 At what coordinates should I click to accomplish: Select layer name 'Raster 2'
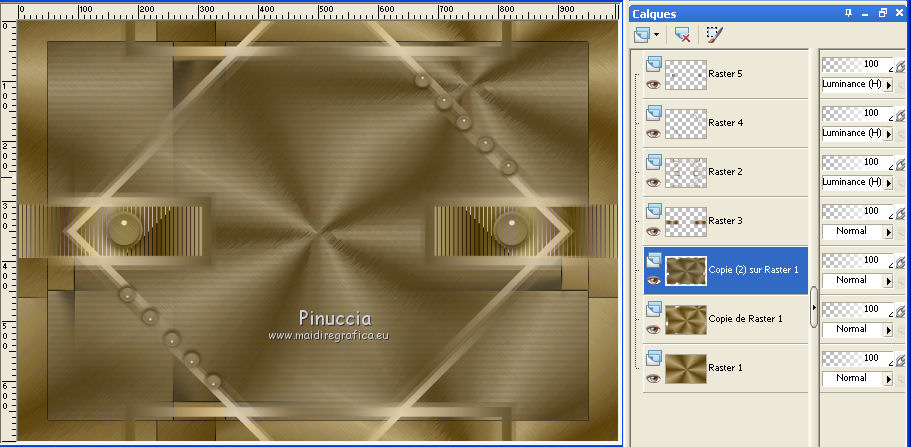point(725,171)
